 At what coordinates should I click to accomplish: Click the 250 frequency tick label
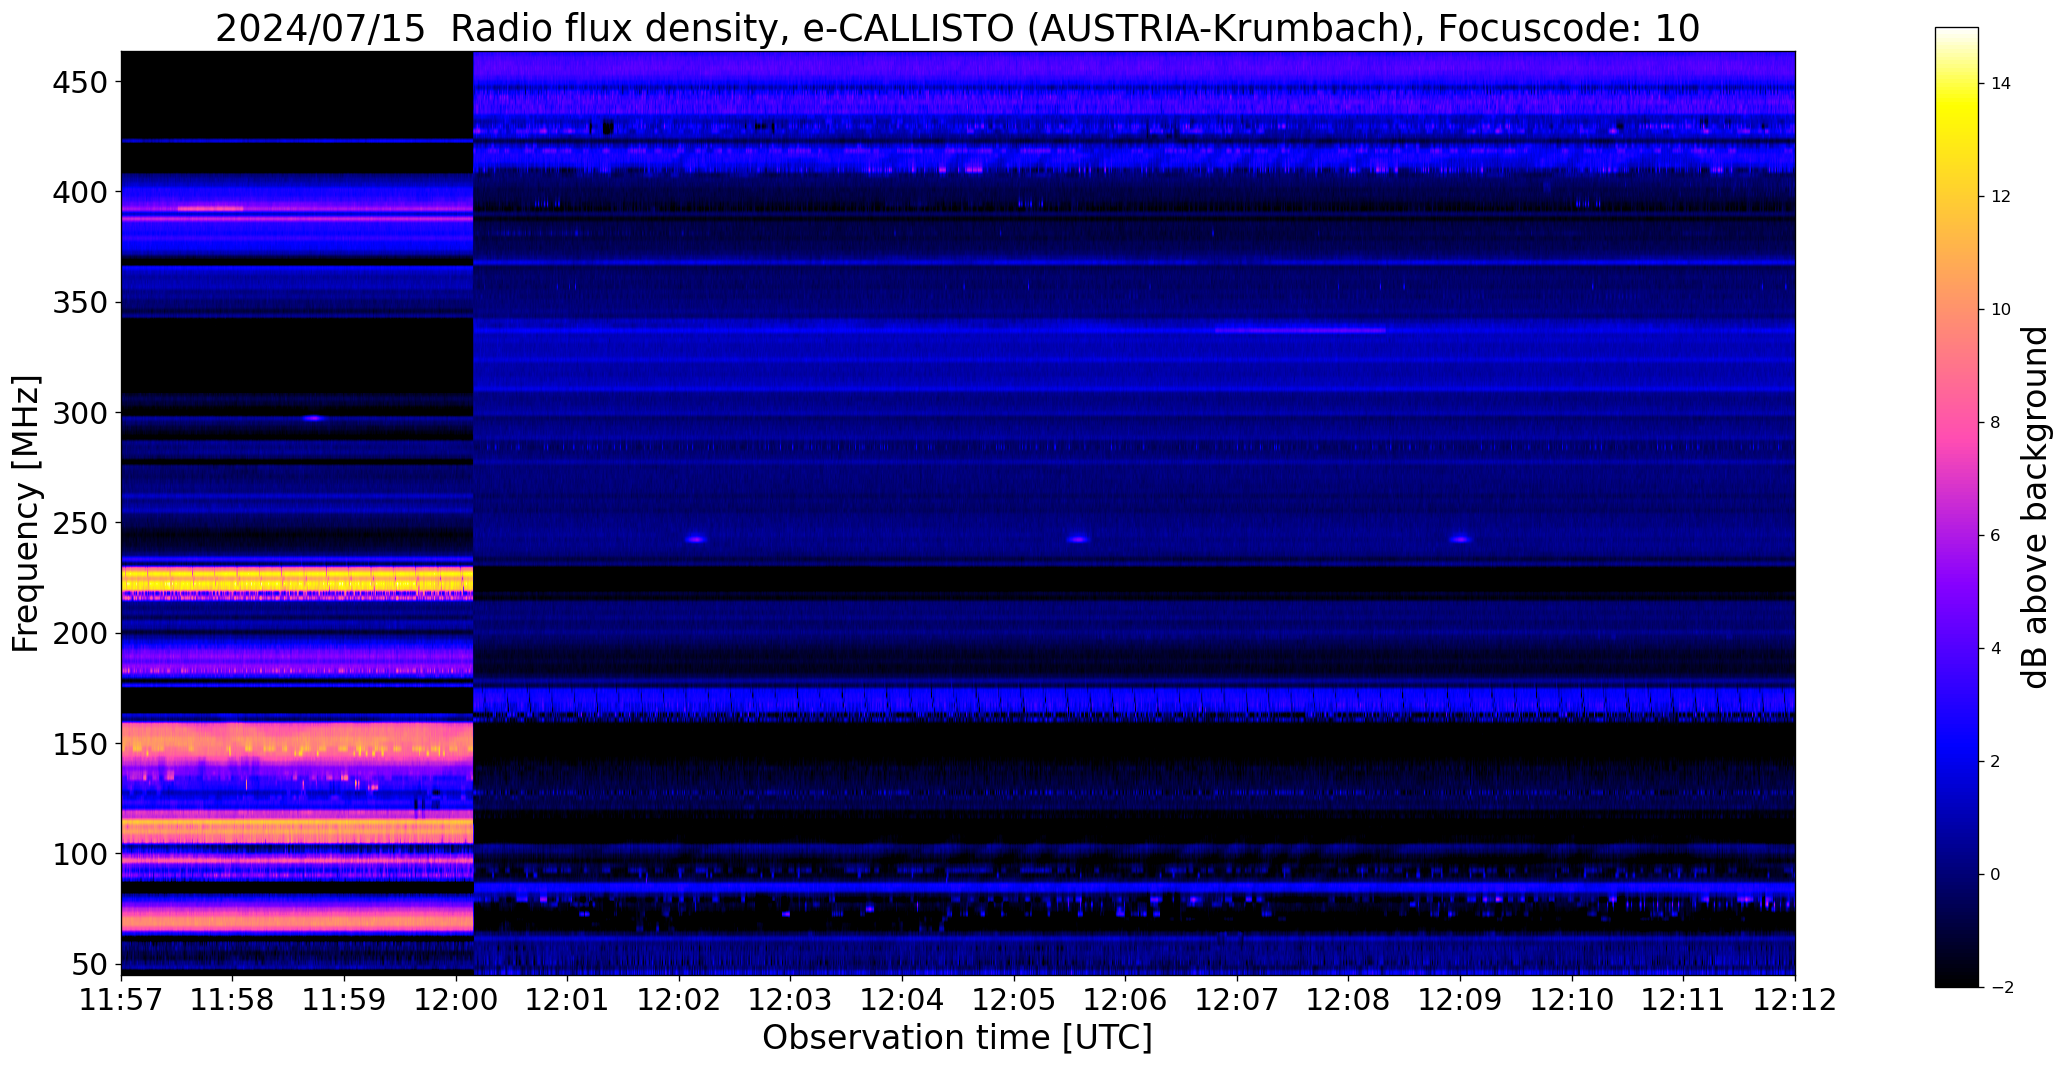tap(78, 523)
